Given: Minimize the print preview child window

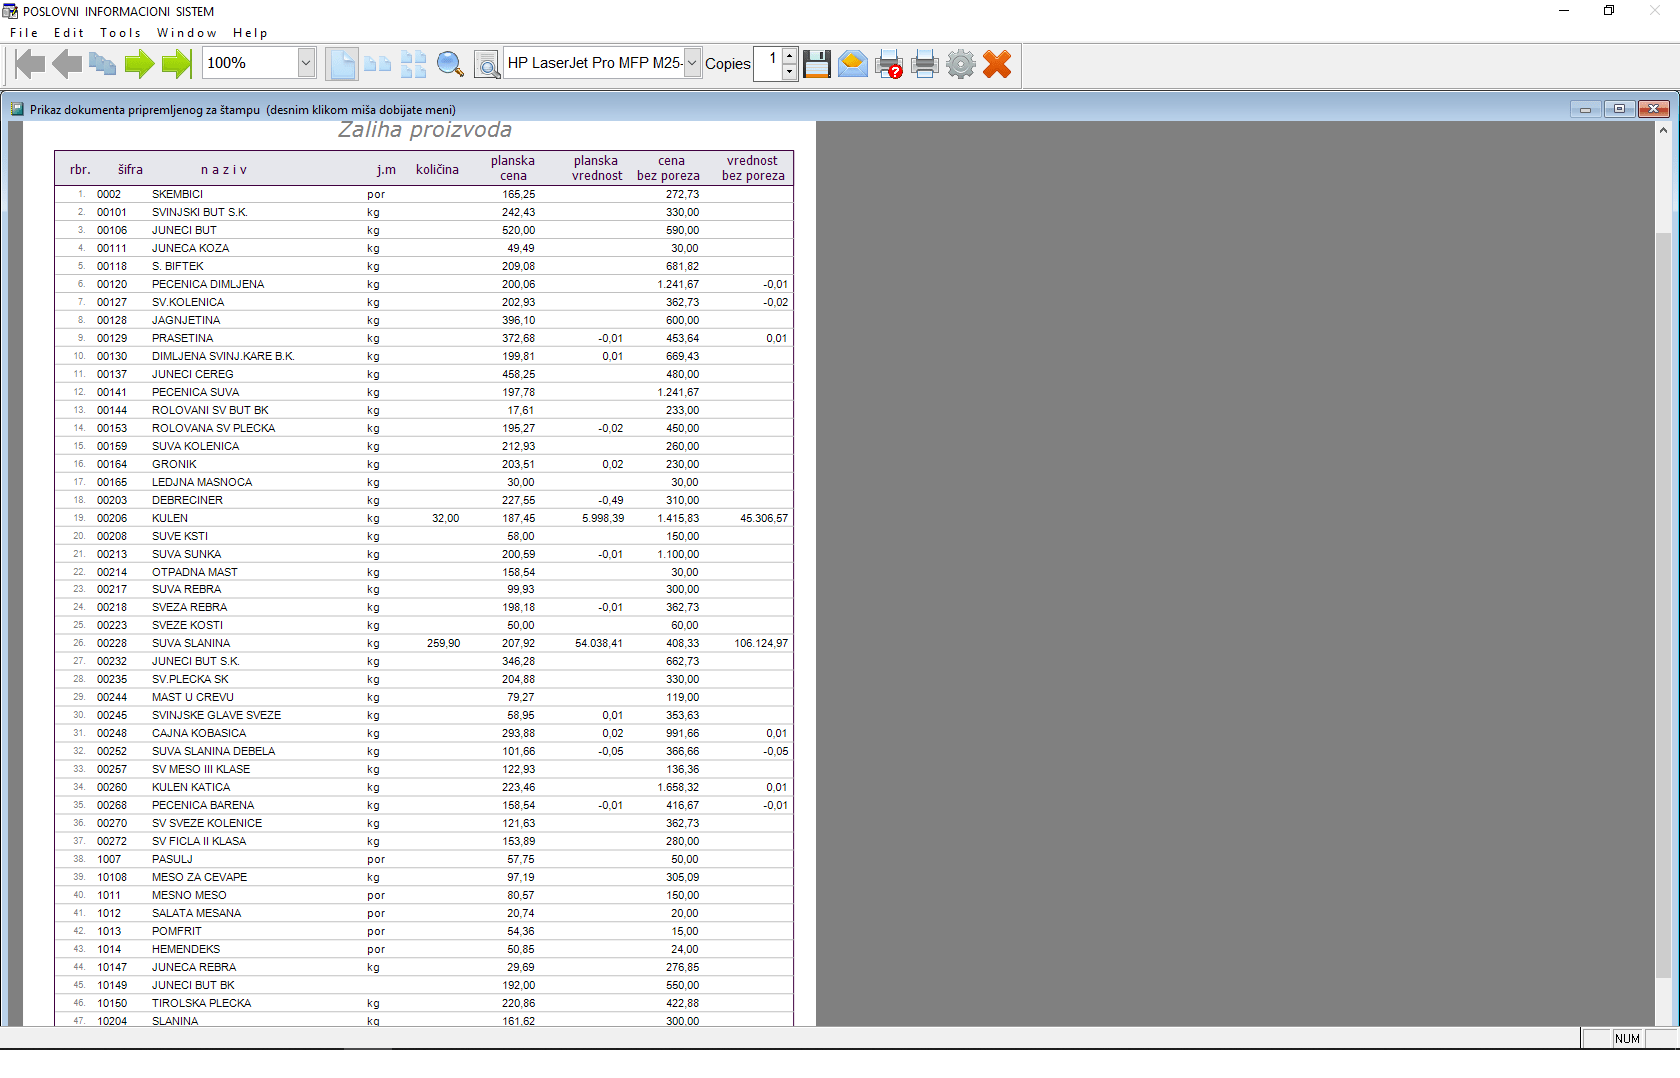Looking at the screenshot, I should tap(1585, 109).
